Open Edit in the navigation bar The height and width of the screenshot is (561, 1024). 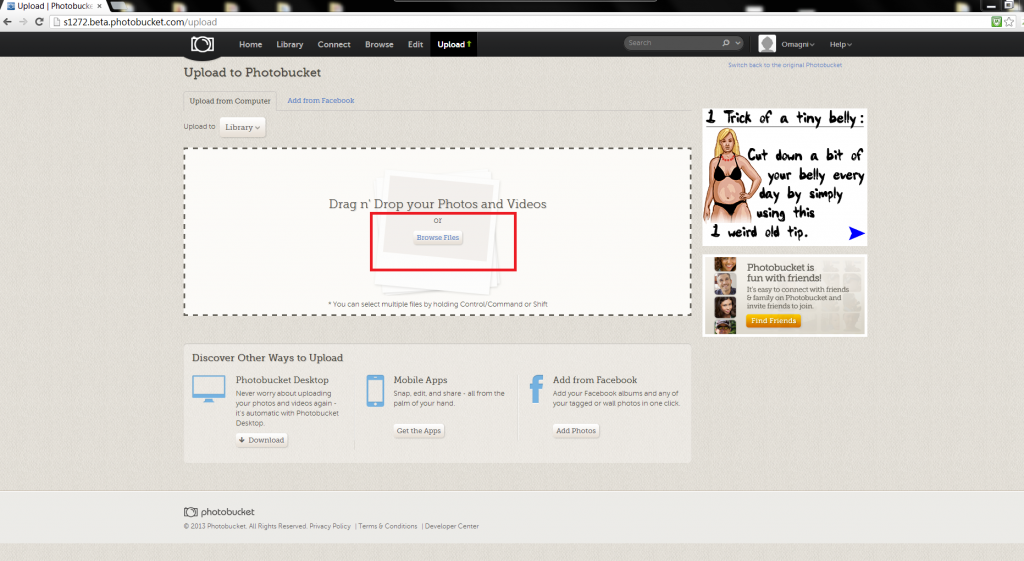[x=415, y=44]
